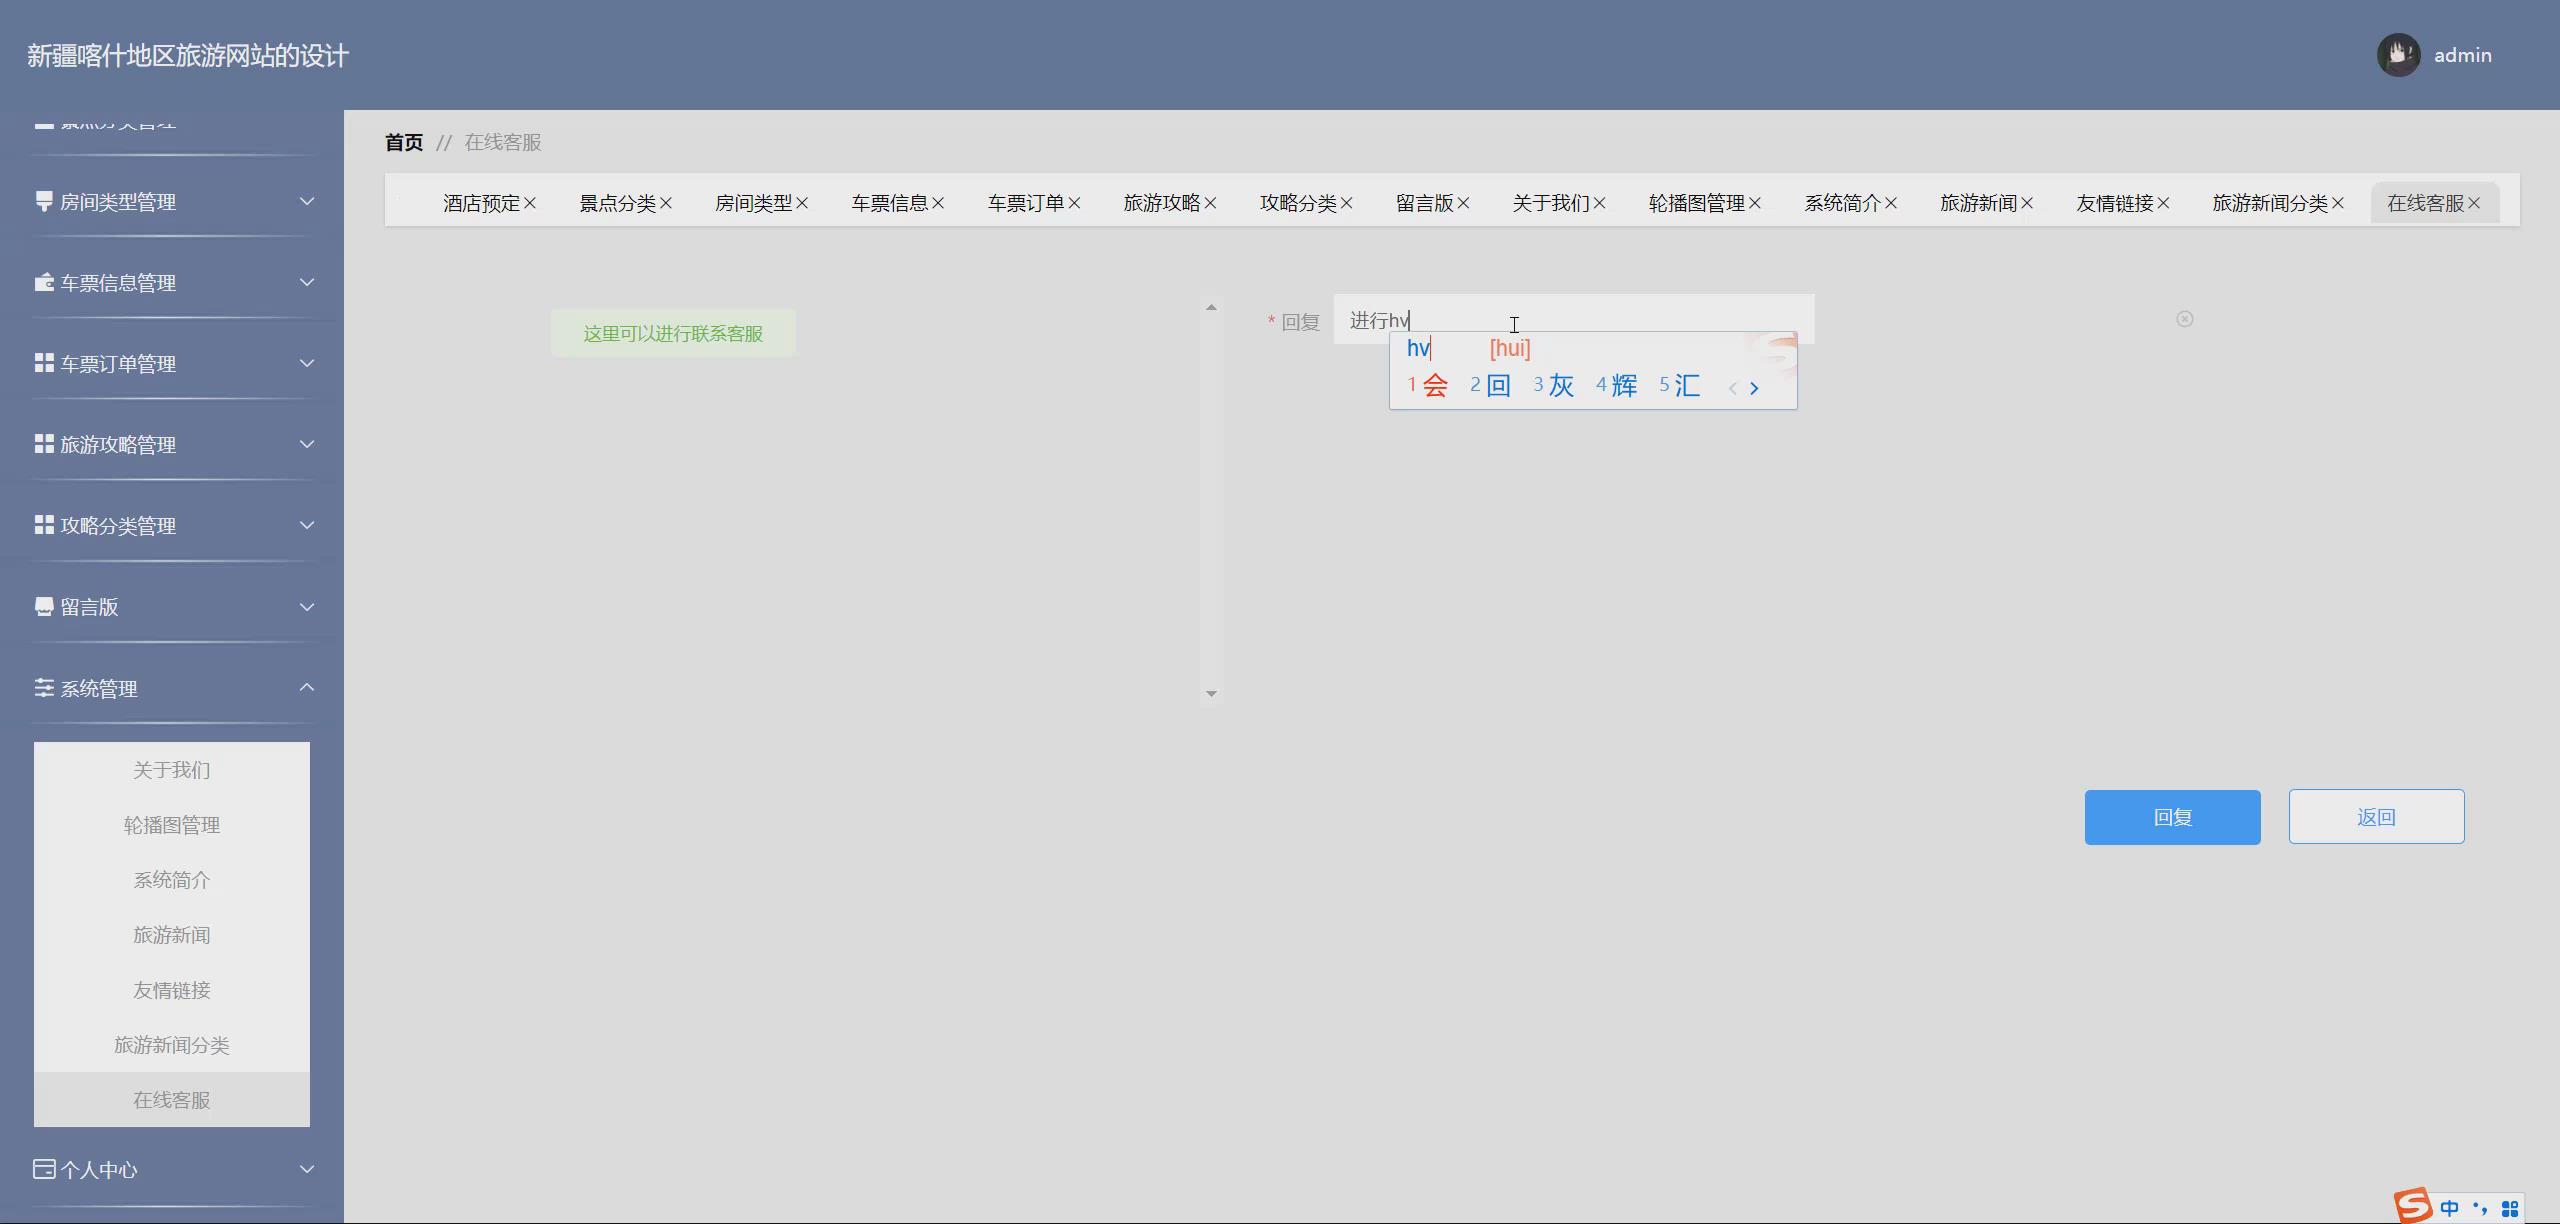This screenshot has width=2560, height=1224.
Task: Close the 在线客服 tab
Action: [x=2474, y=203]
